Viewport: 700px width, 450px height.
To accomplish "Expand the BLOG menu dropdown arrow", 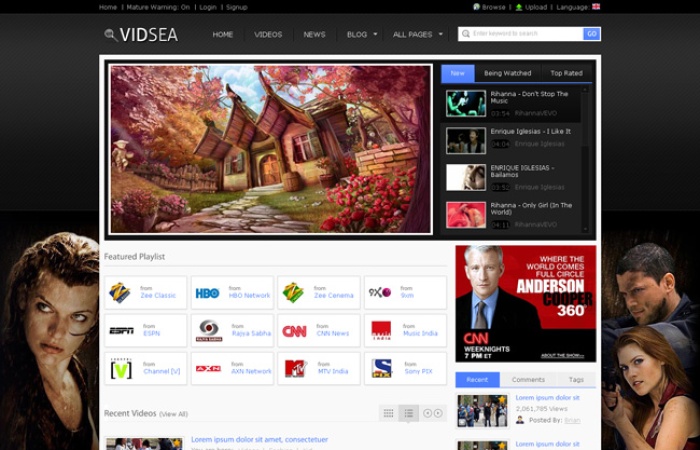I will (375, 34).
